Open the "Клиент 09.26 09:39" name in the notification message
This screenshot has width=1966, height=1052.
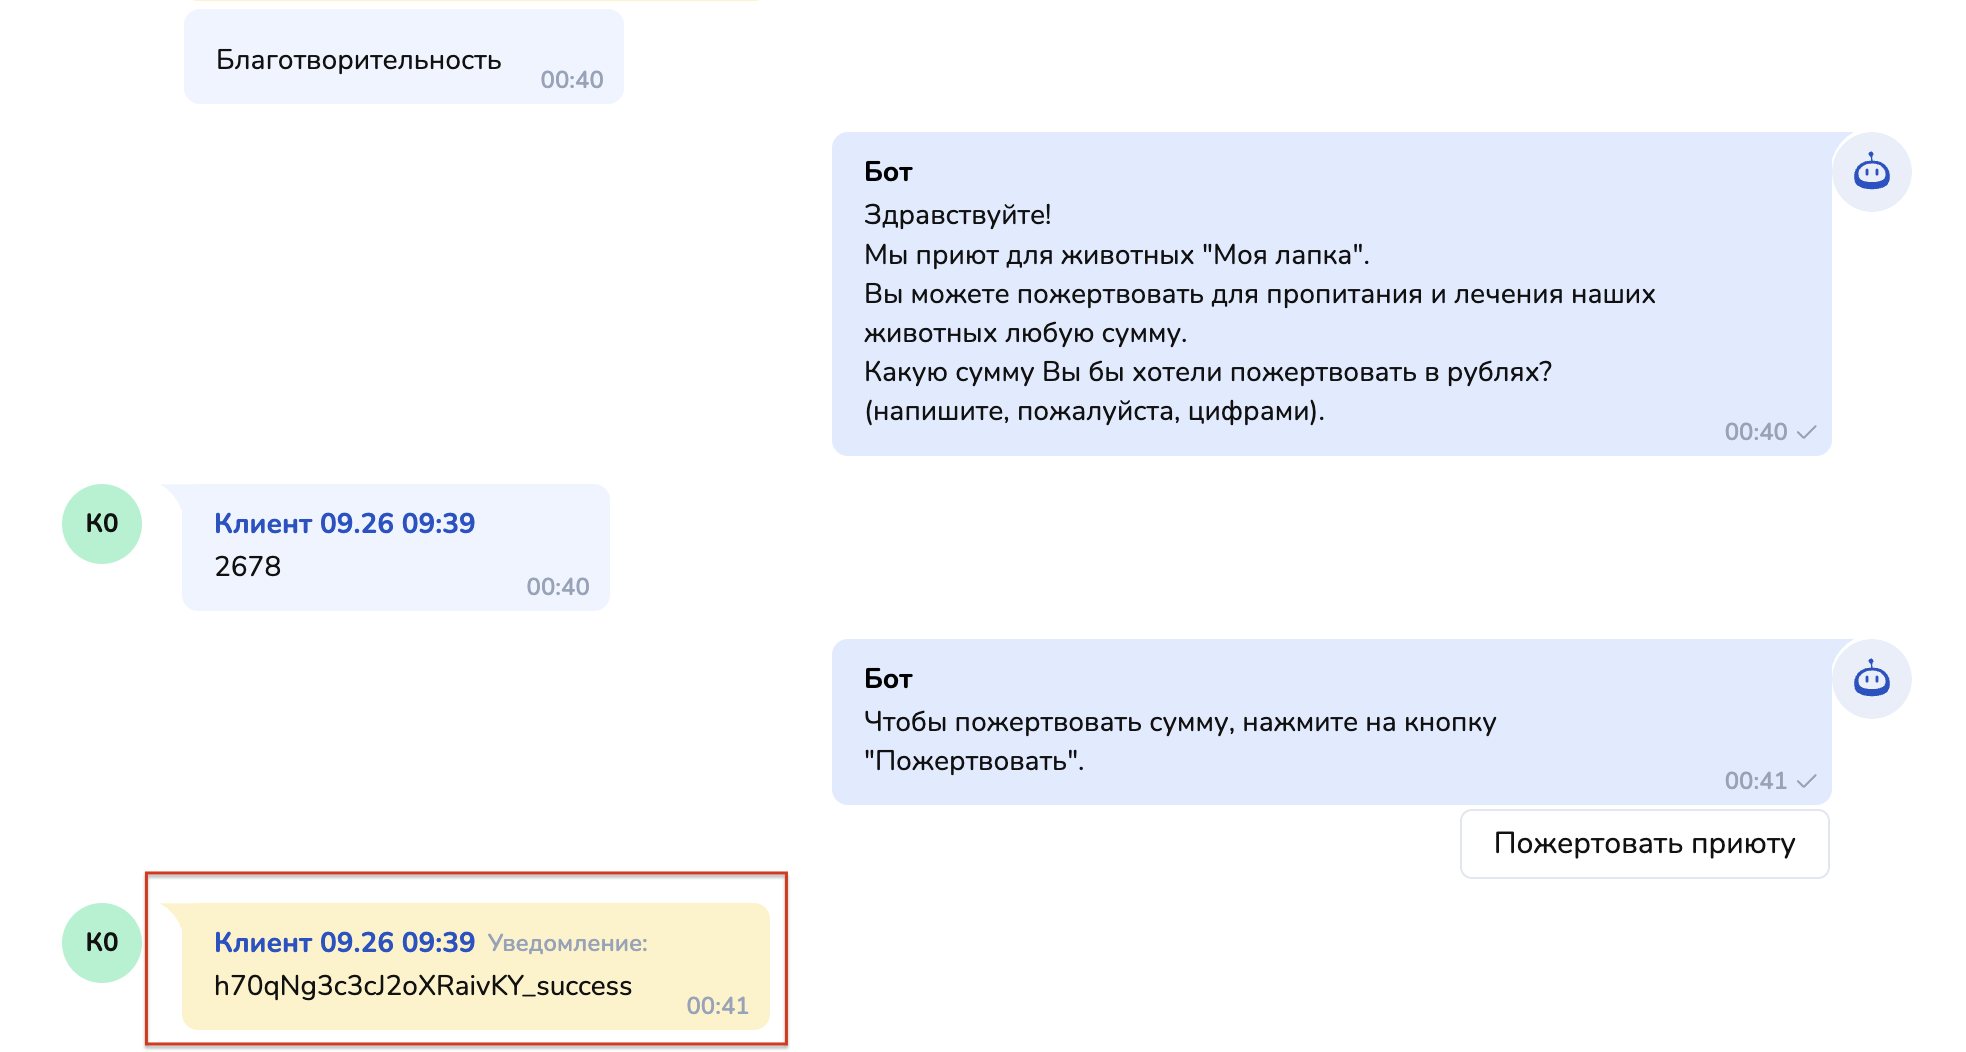[x=344, y=943]
